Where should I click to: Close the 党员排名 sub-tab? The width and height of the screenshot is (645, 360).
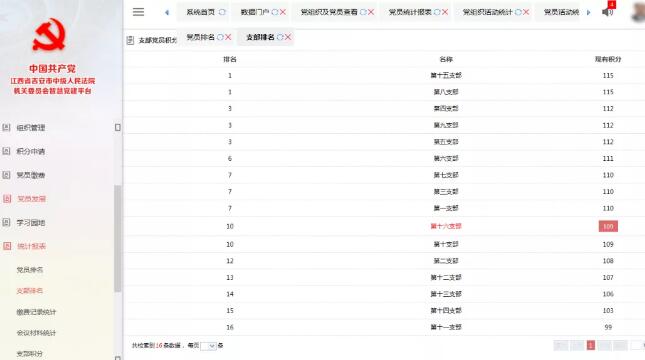pos(228,37)
